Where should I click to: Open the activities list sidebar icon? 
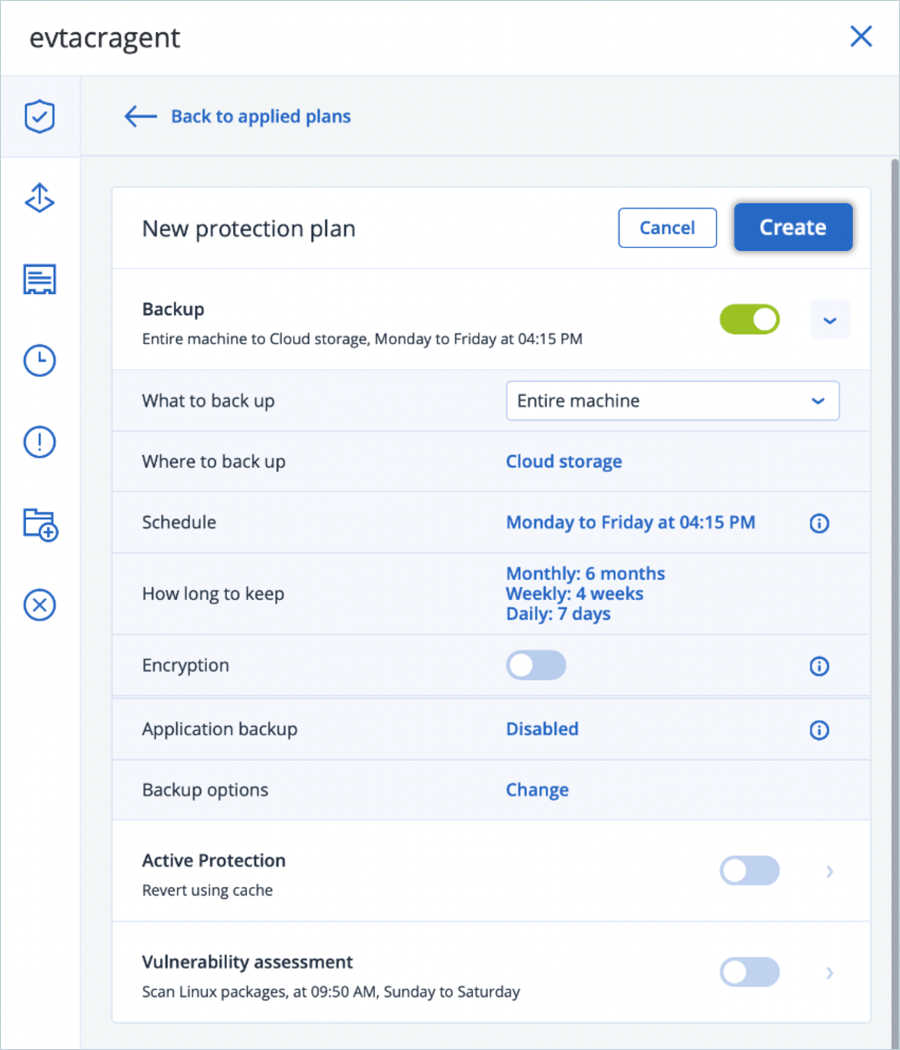(40, 280)
